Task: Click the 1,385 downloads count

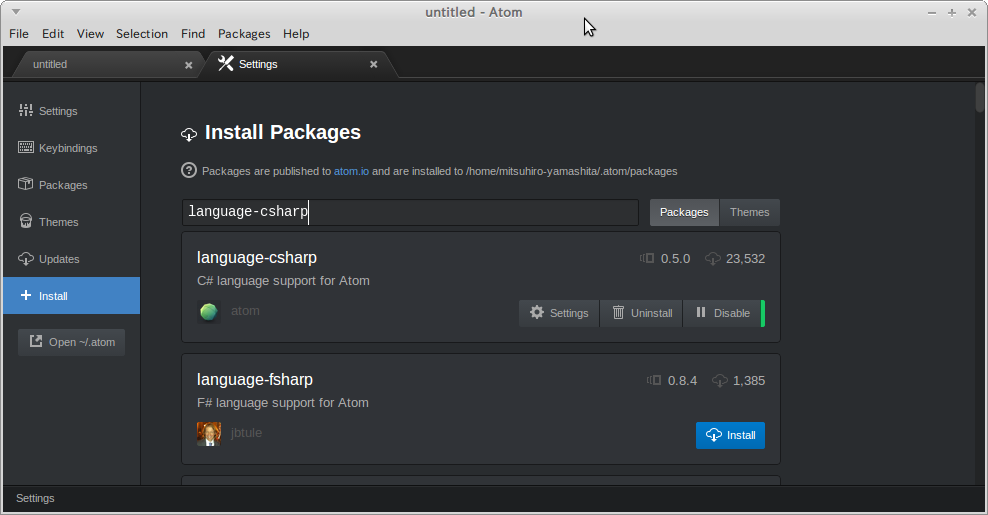Action: click(x=749, y=381)
